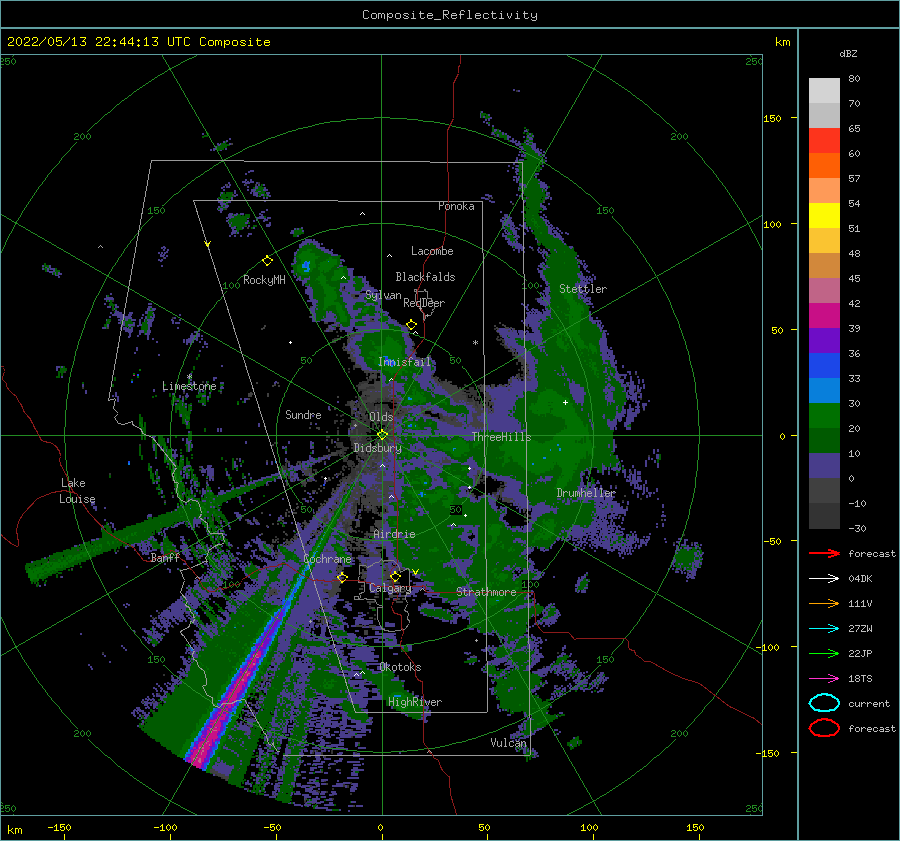This screenshot has height=841, width=900.
Task: Click the Innisfail label
Action: (x=404, y=362)
